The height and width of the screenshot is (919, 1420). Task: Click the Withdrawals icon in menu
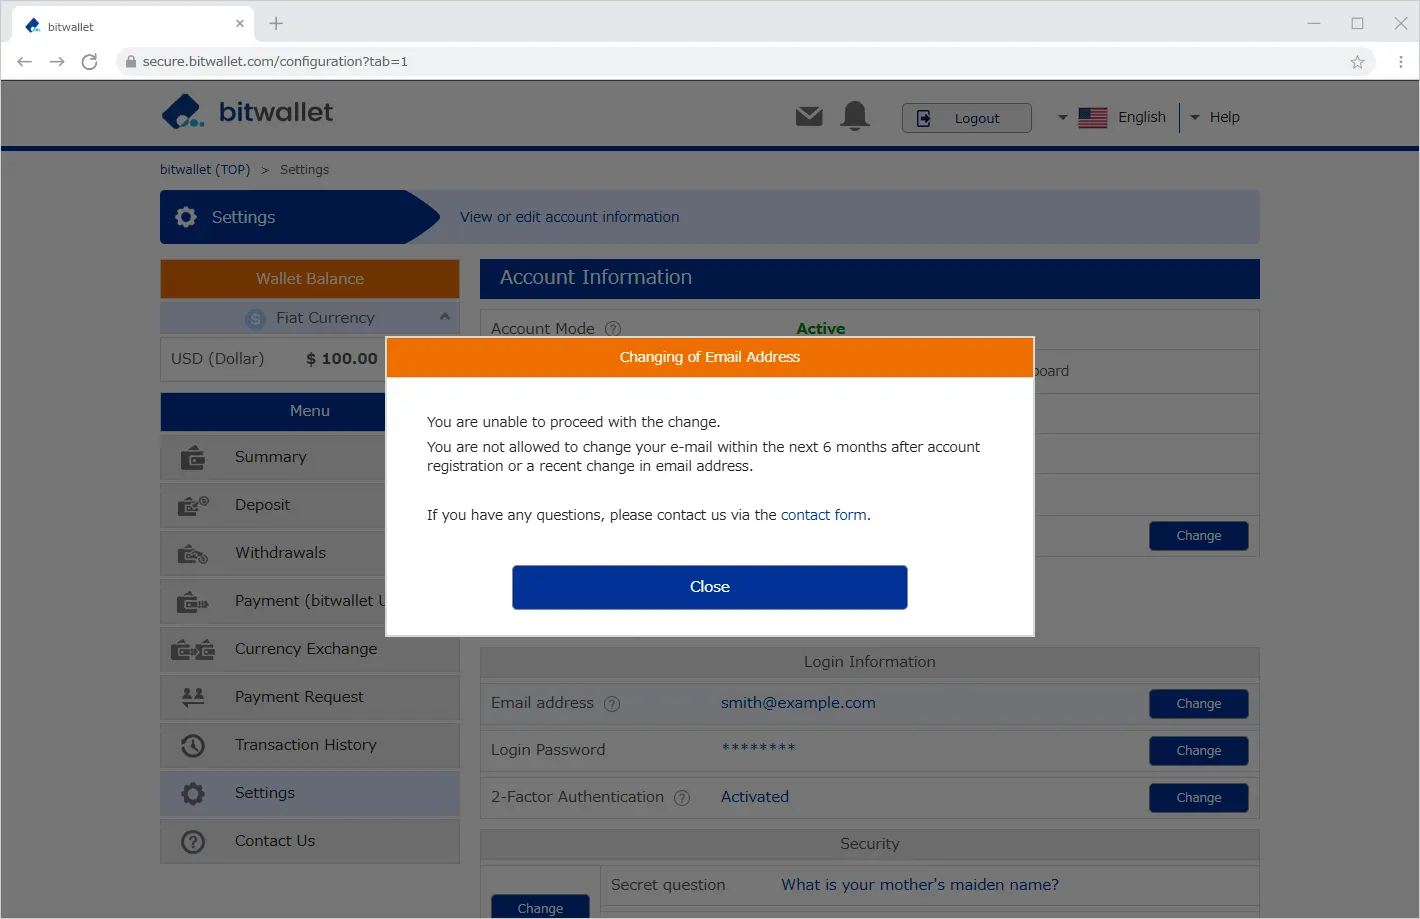[x=193, y=554]
